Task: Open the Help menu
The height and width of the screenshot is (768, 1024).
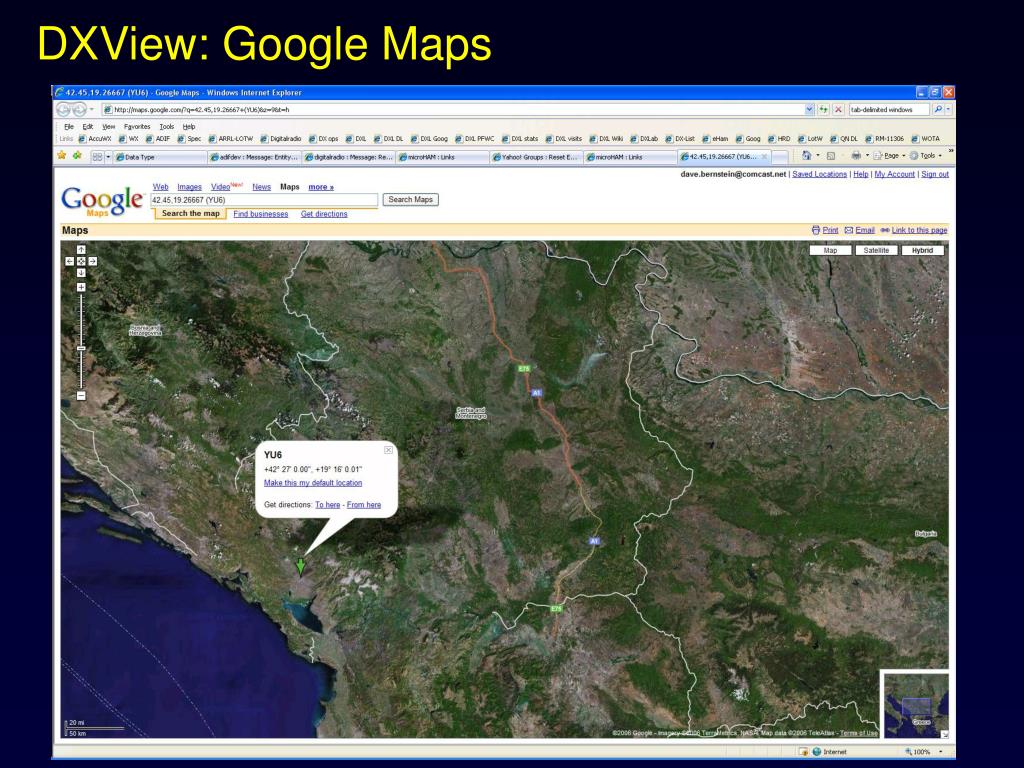Action: pyautogui.click(x=189, y=127)
